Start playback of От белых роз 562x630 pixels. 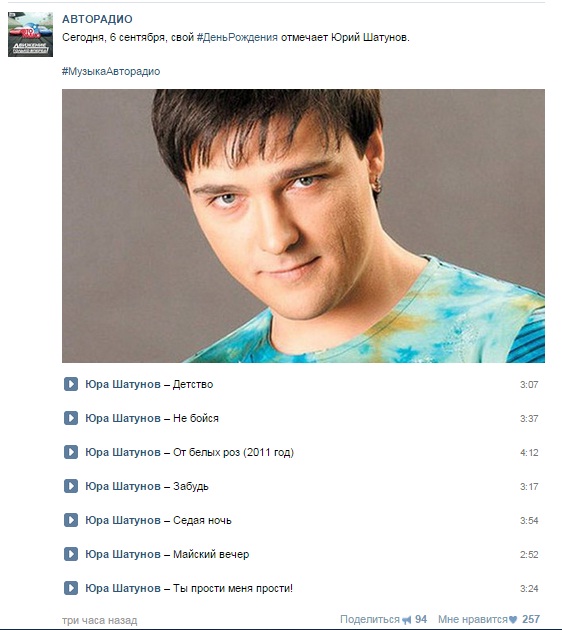[x=71, y=452]
